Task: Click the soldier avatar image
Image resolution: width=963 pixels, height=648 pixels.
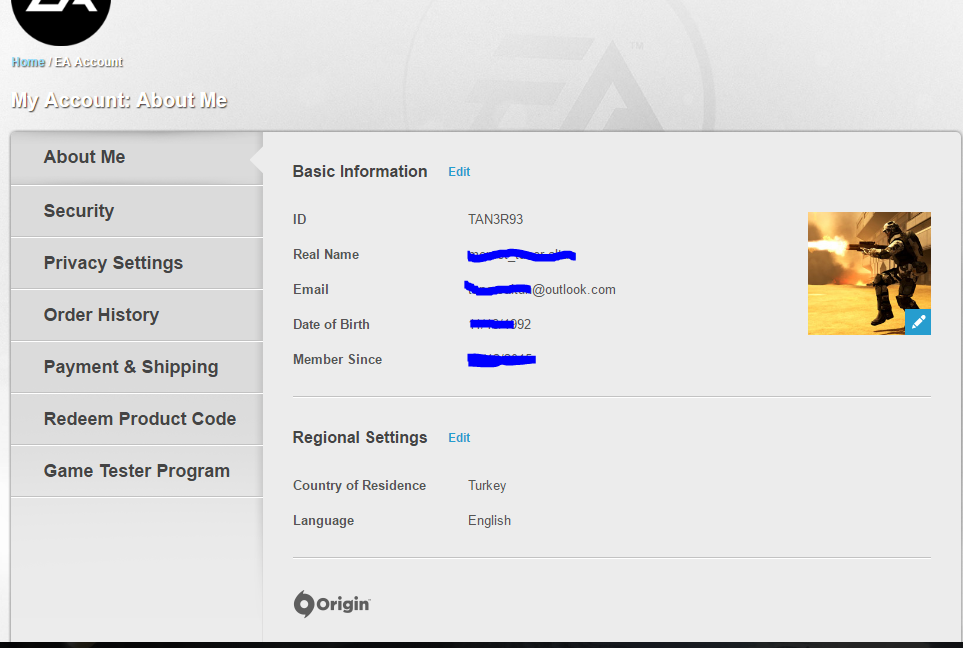Action: pos(869,273)
